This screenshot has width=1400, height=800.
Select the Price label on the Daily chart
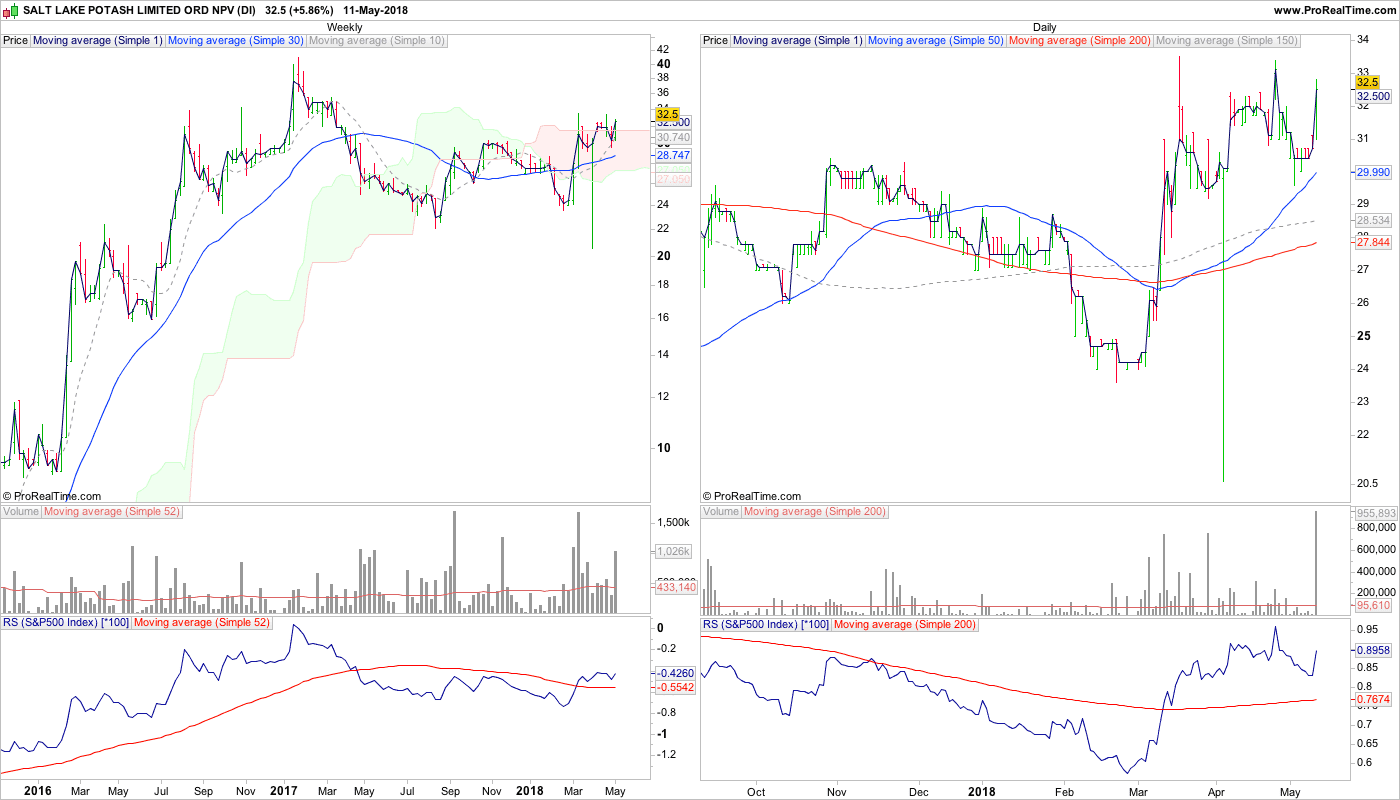pos(716,41)
